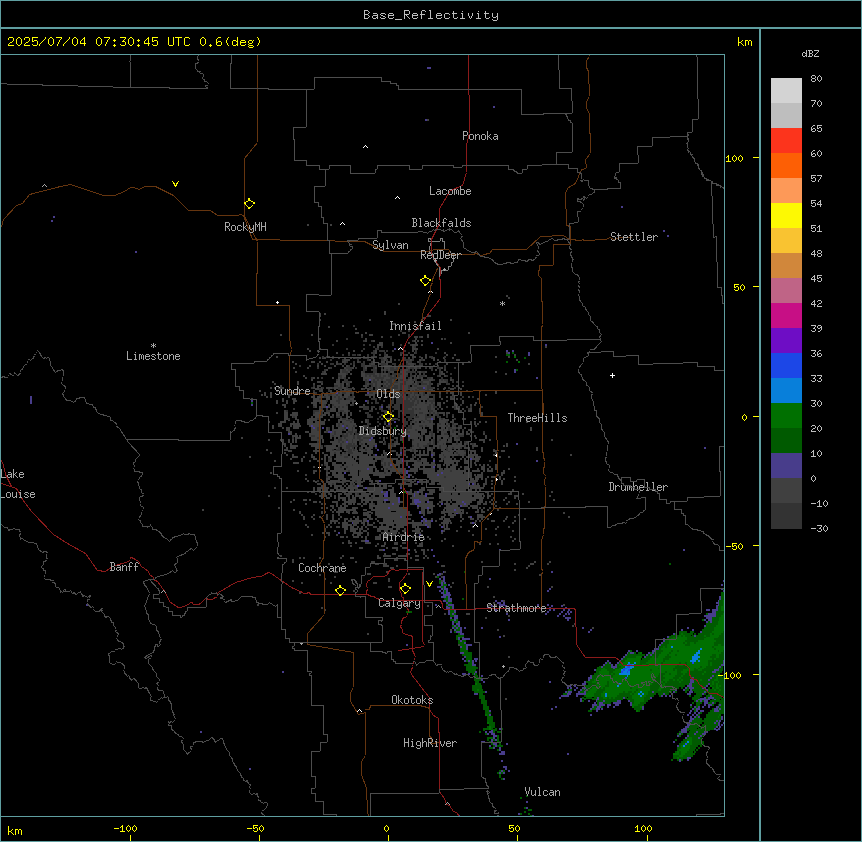Click the 2025/07/04 07:30:45 UTC timestamp
The image size is (862, 842).
[98, 42]
